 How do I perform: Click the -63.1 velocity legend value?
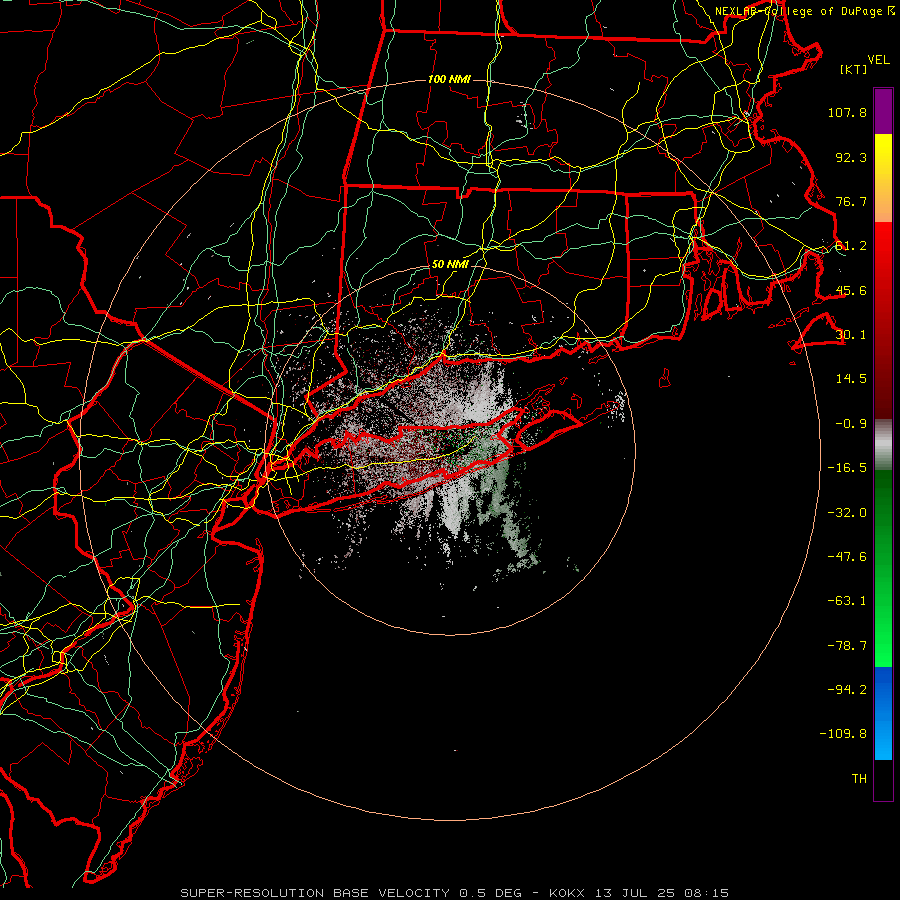tap(847, 601)
